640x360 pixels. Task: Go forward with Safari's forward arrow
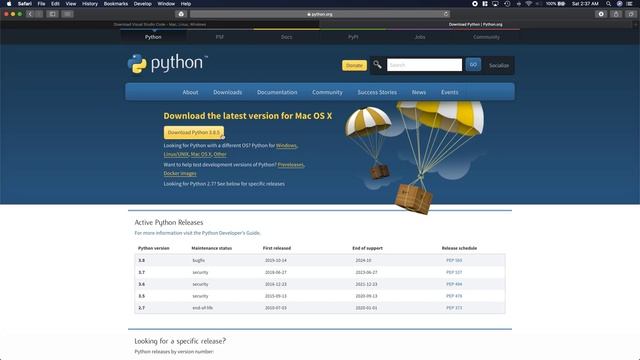(x=39, y=14)
